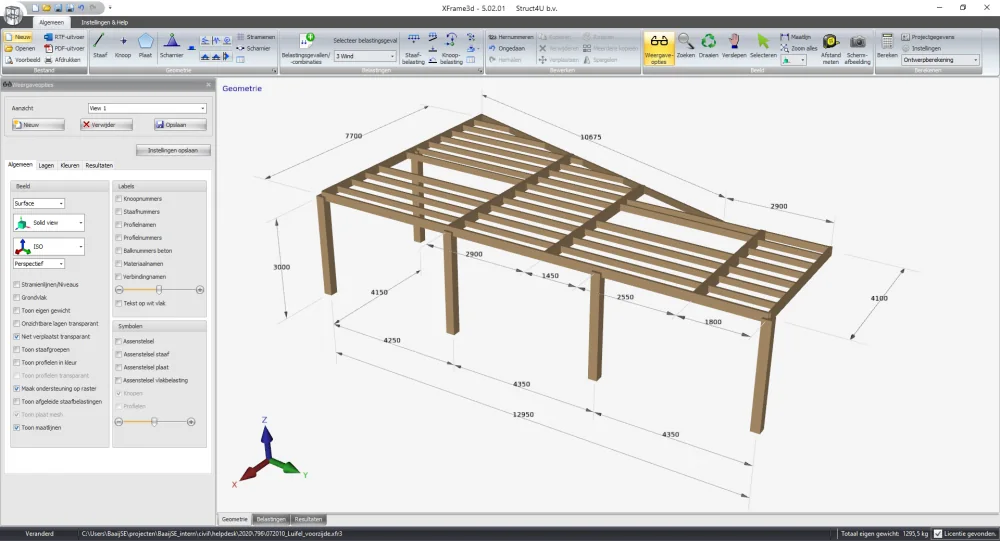Open the view dropdown under Zoom alles

(793, 60)
